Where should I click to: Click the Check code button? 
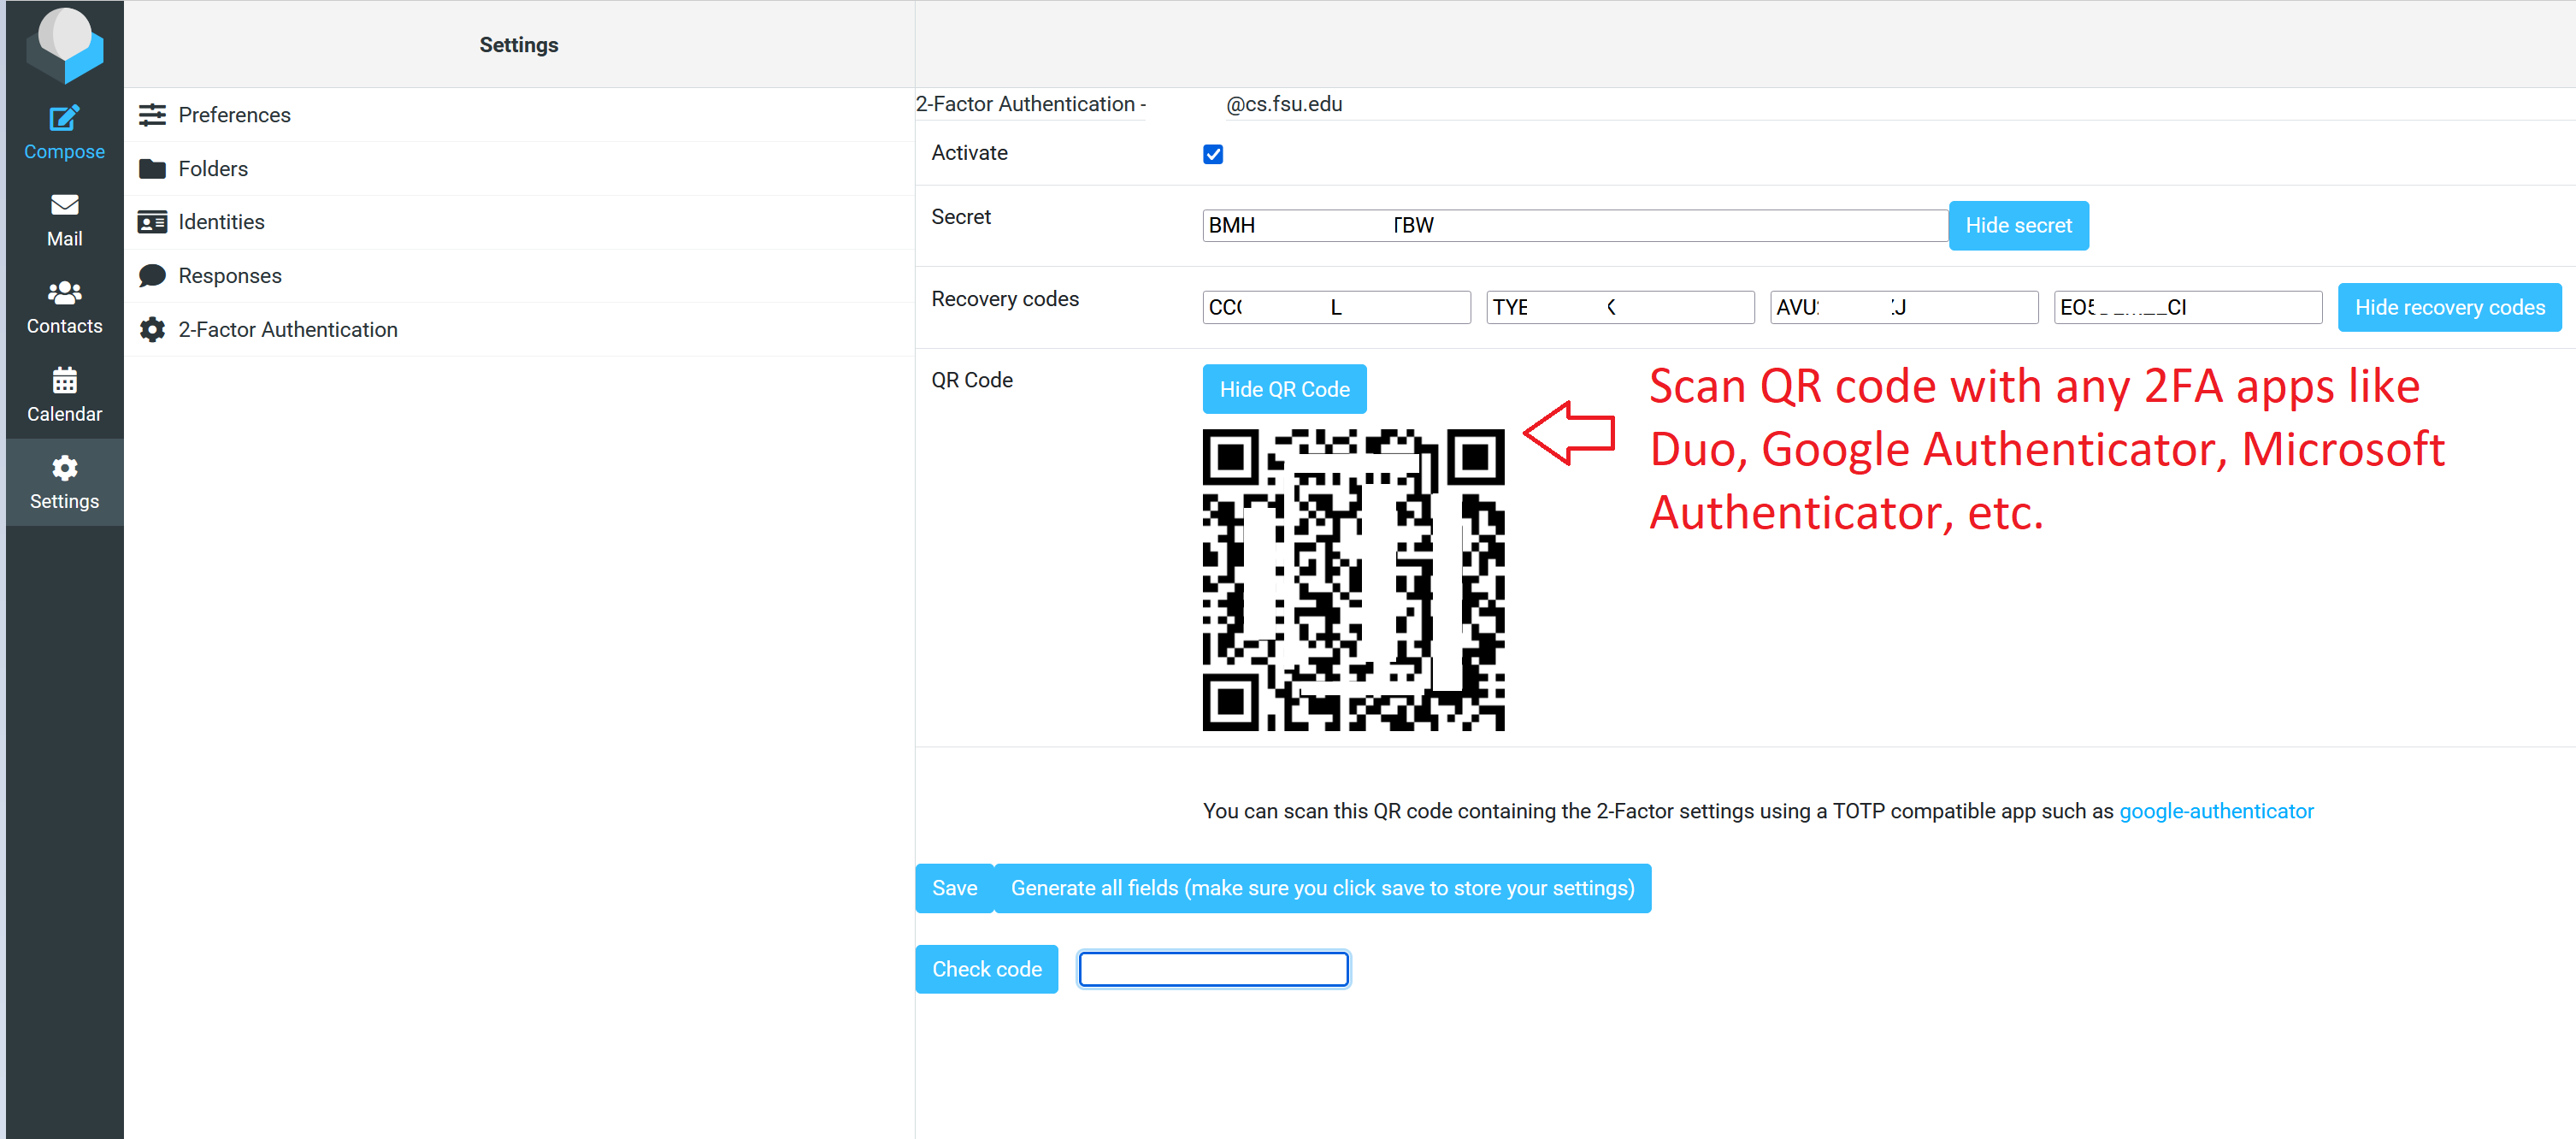986,969
